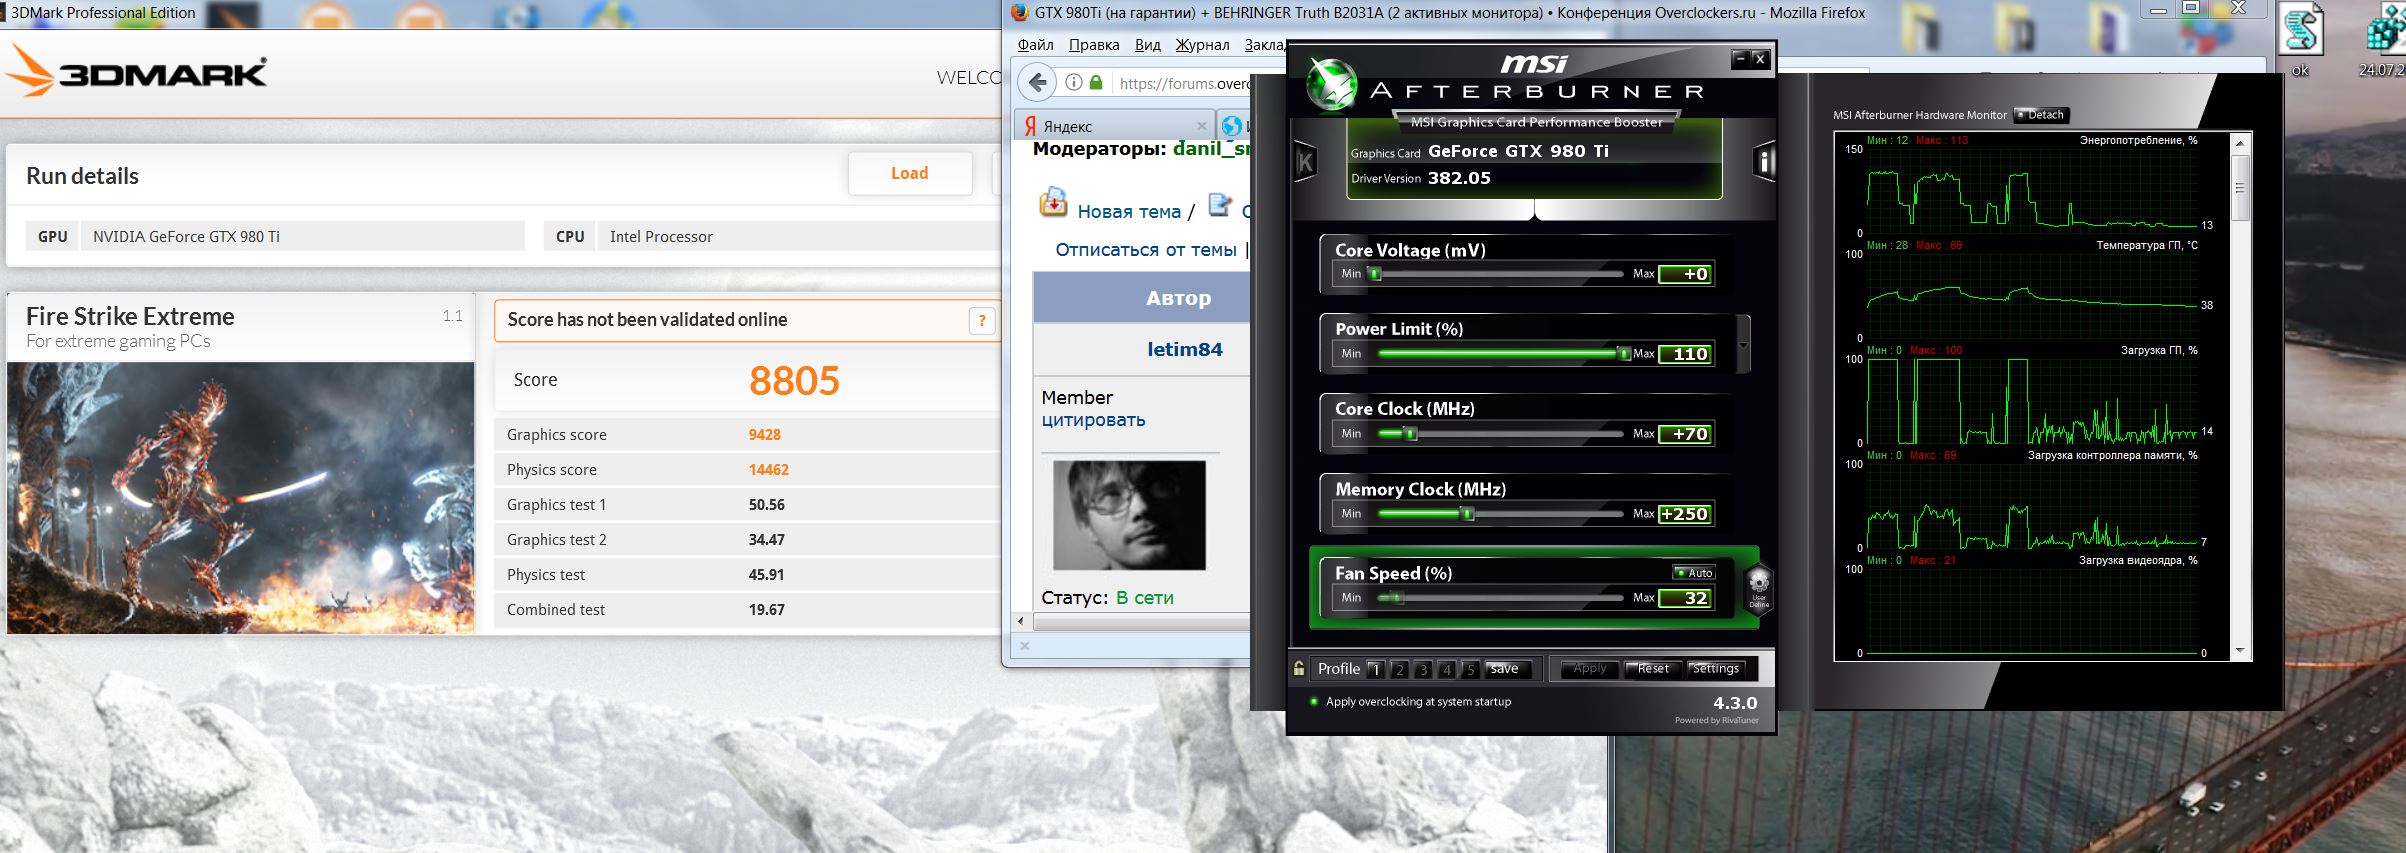The image size is (2406, 853).
Task: Click the 8805 overall score value
Action: pos(794,381)
